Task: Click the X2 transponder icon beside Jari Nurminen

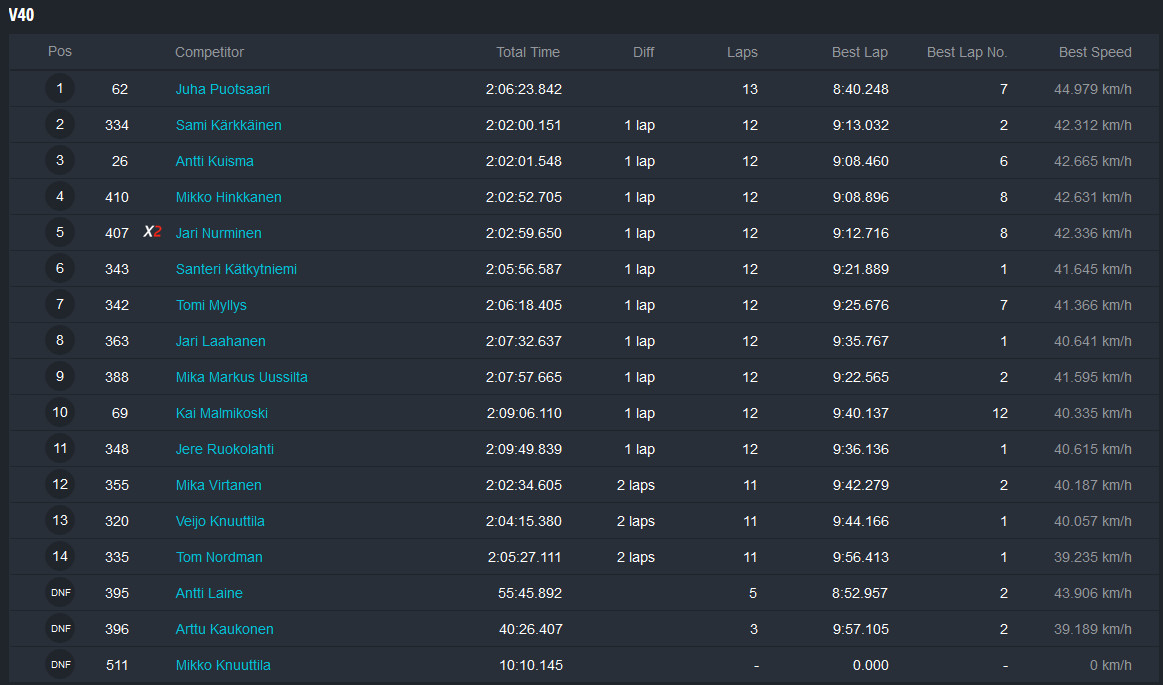Action: point(152,232)
